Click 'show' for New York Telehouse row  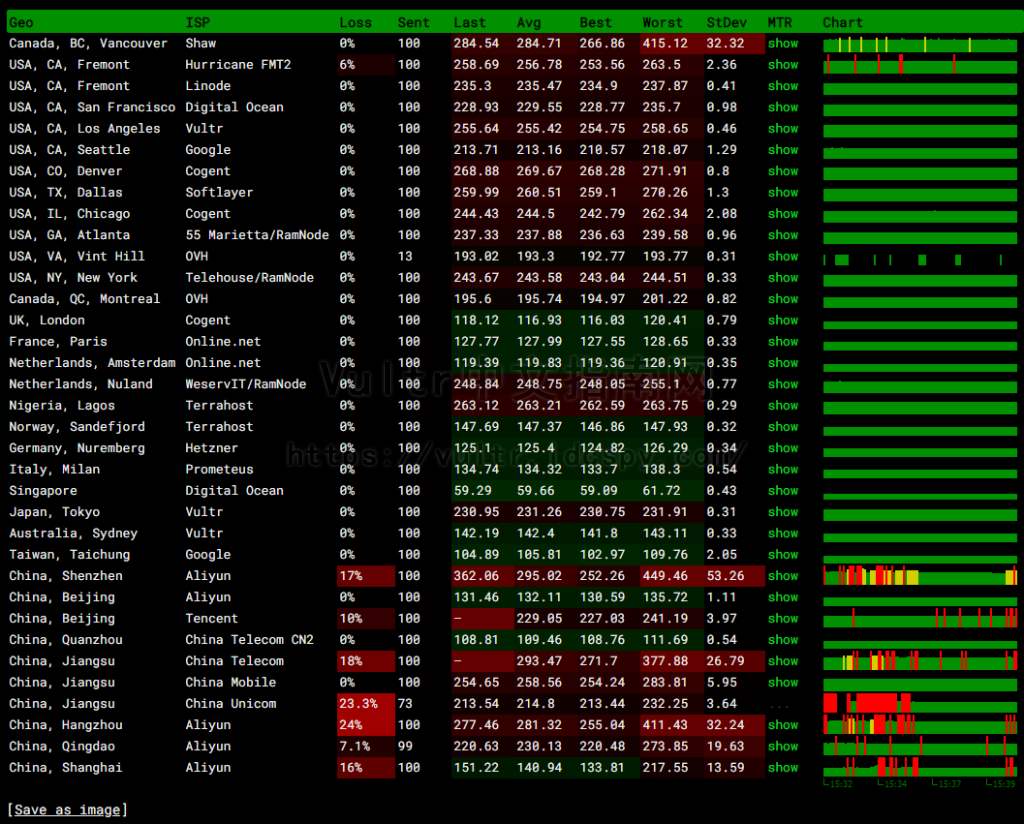(783, 277)
